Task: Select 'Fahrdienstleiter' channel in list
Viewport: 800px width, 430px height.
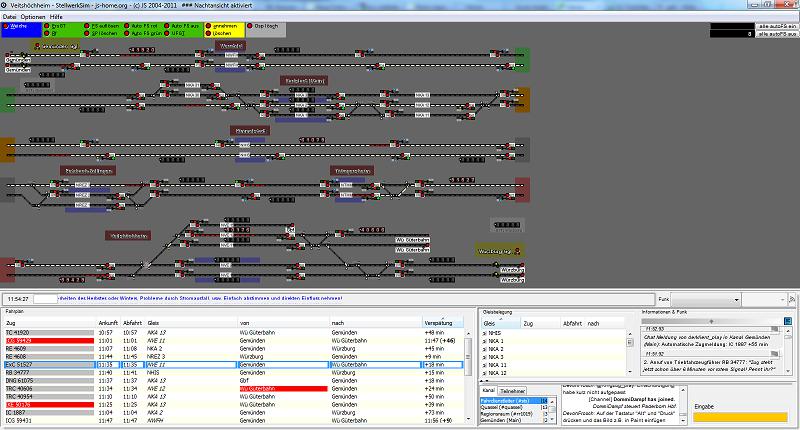Action: coord(513,401)
